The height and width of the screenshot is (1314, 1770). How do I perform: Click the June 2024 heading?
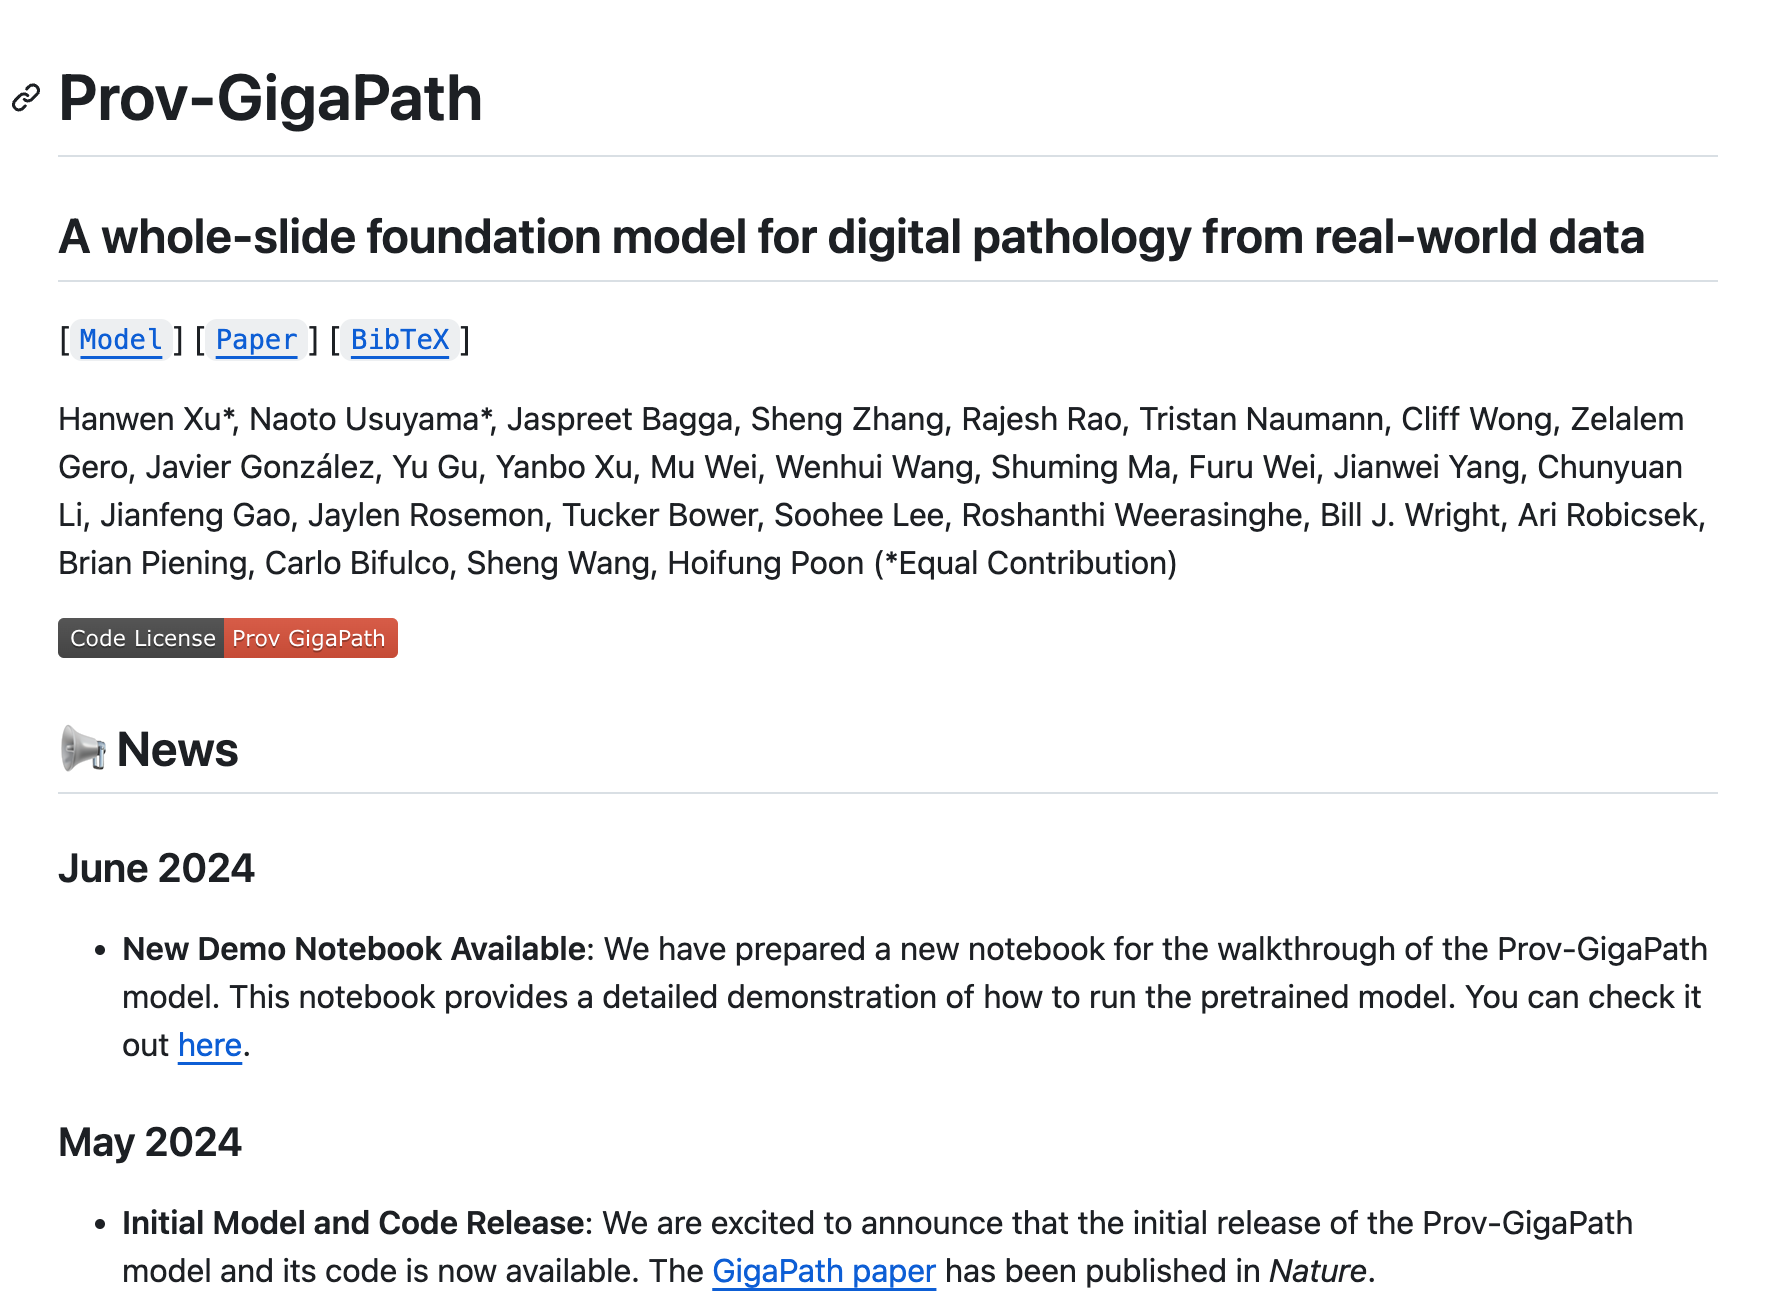(x=156, y=868)
